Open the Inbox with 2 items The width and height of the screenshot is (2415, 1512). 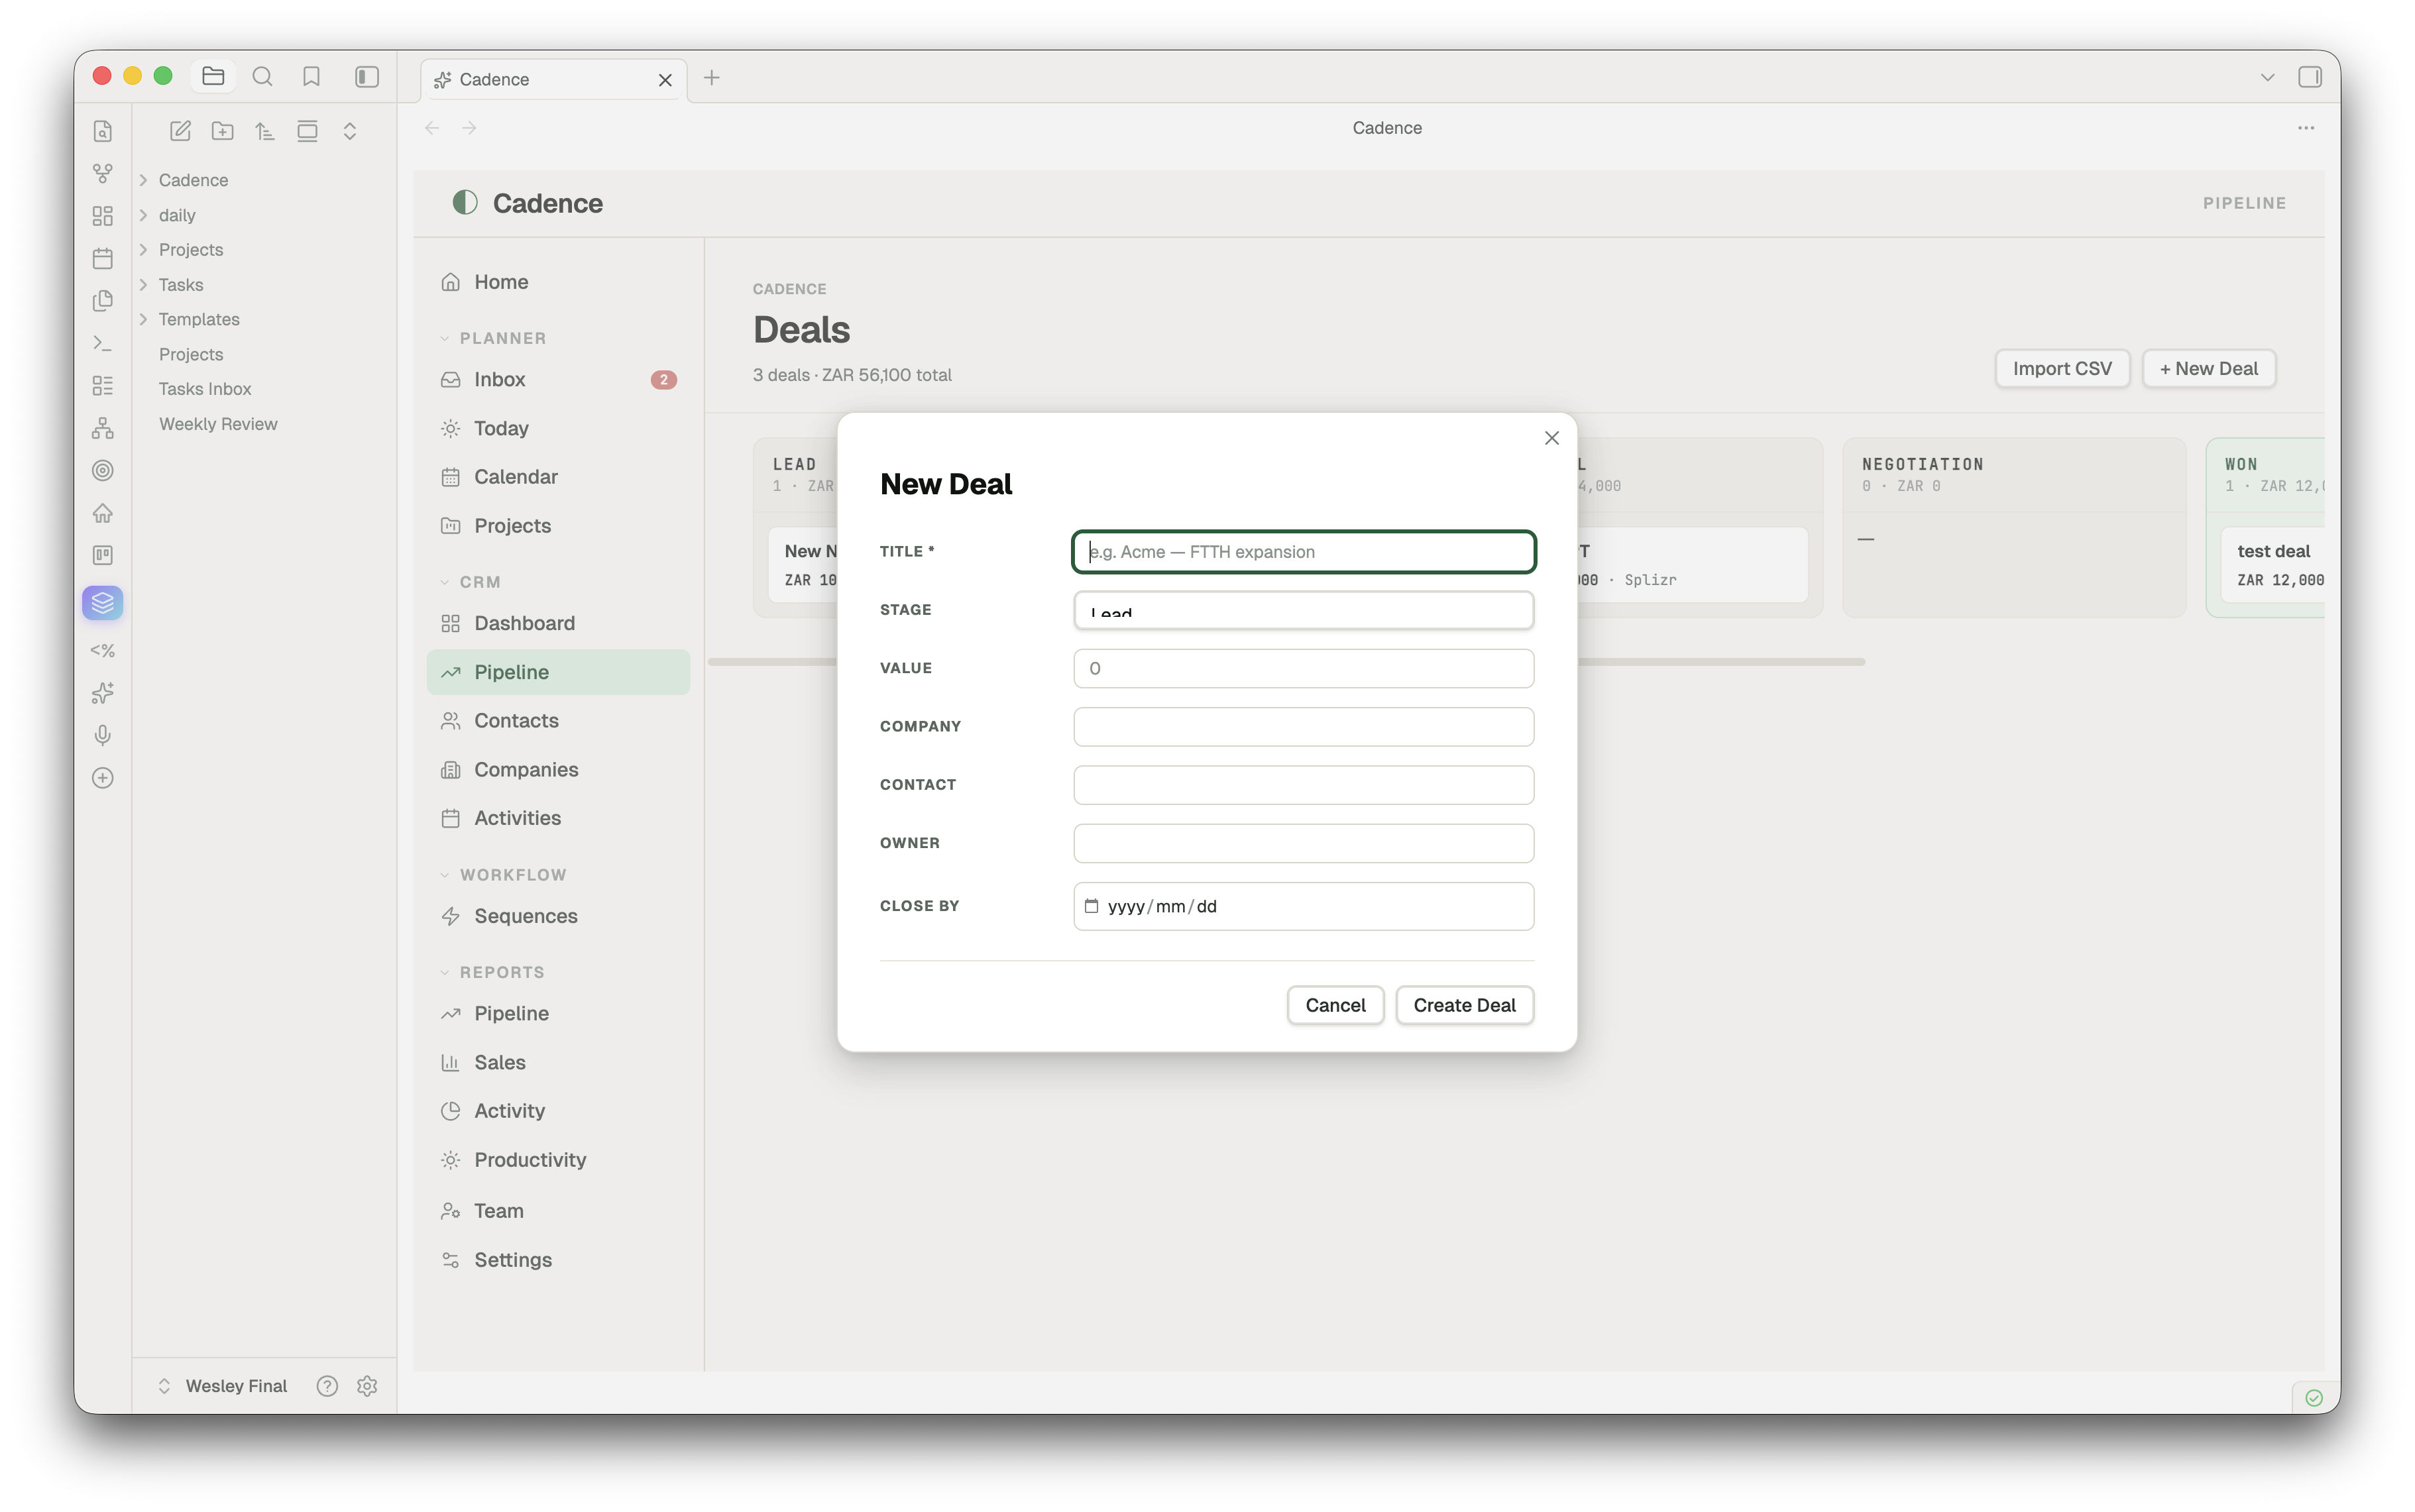coord(558,379)
